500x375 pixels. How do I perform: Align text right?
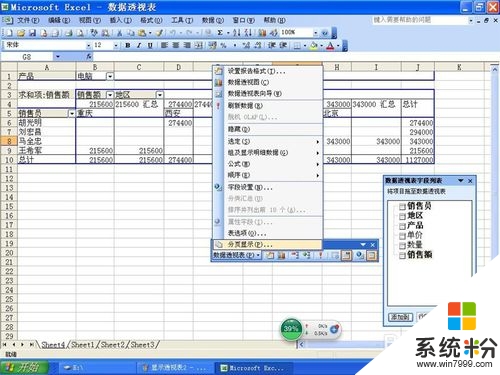[187, 45]
